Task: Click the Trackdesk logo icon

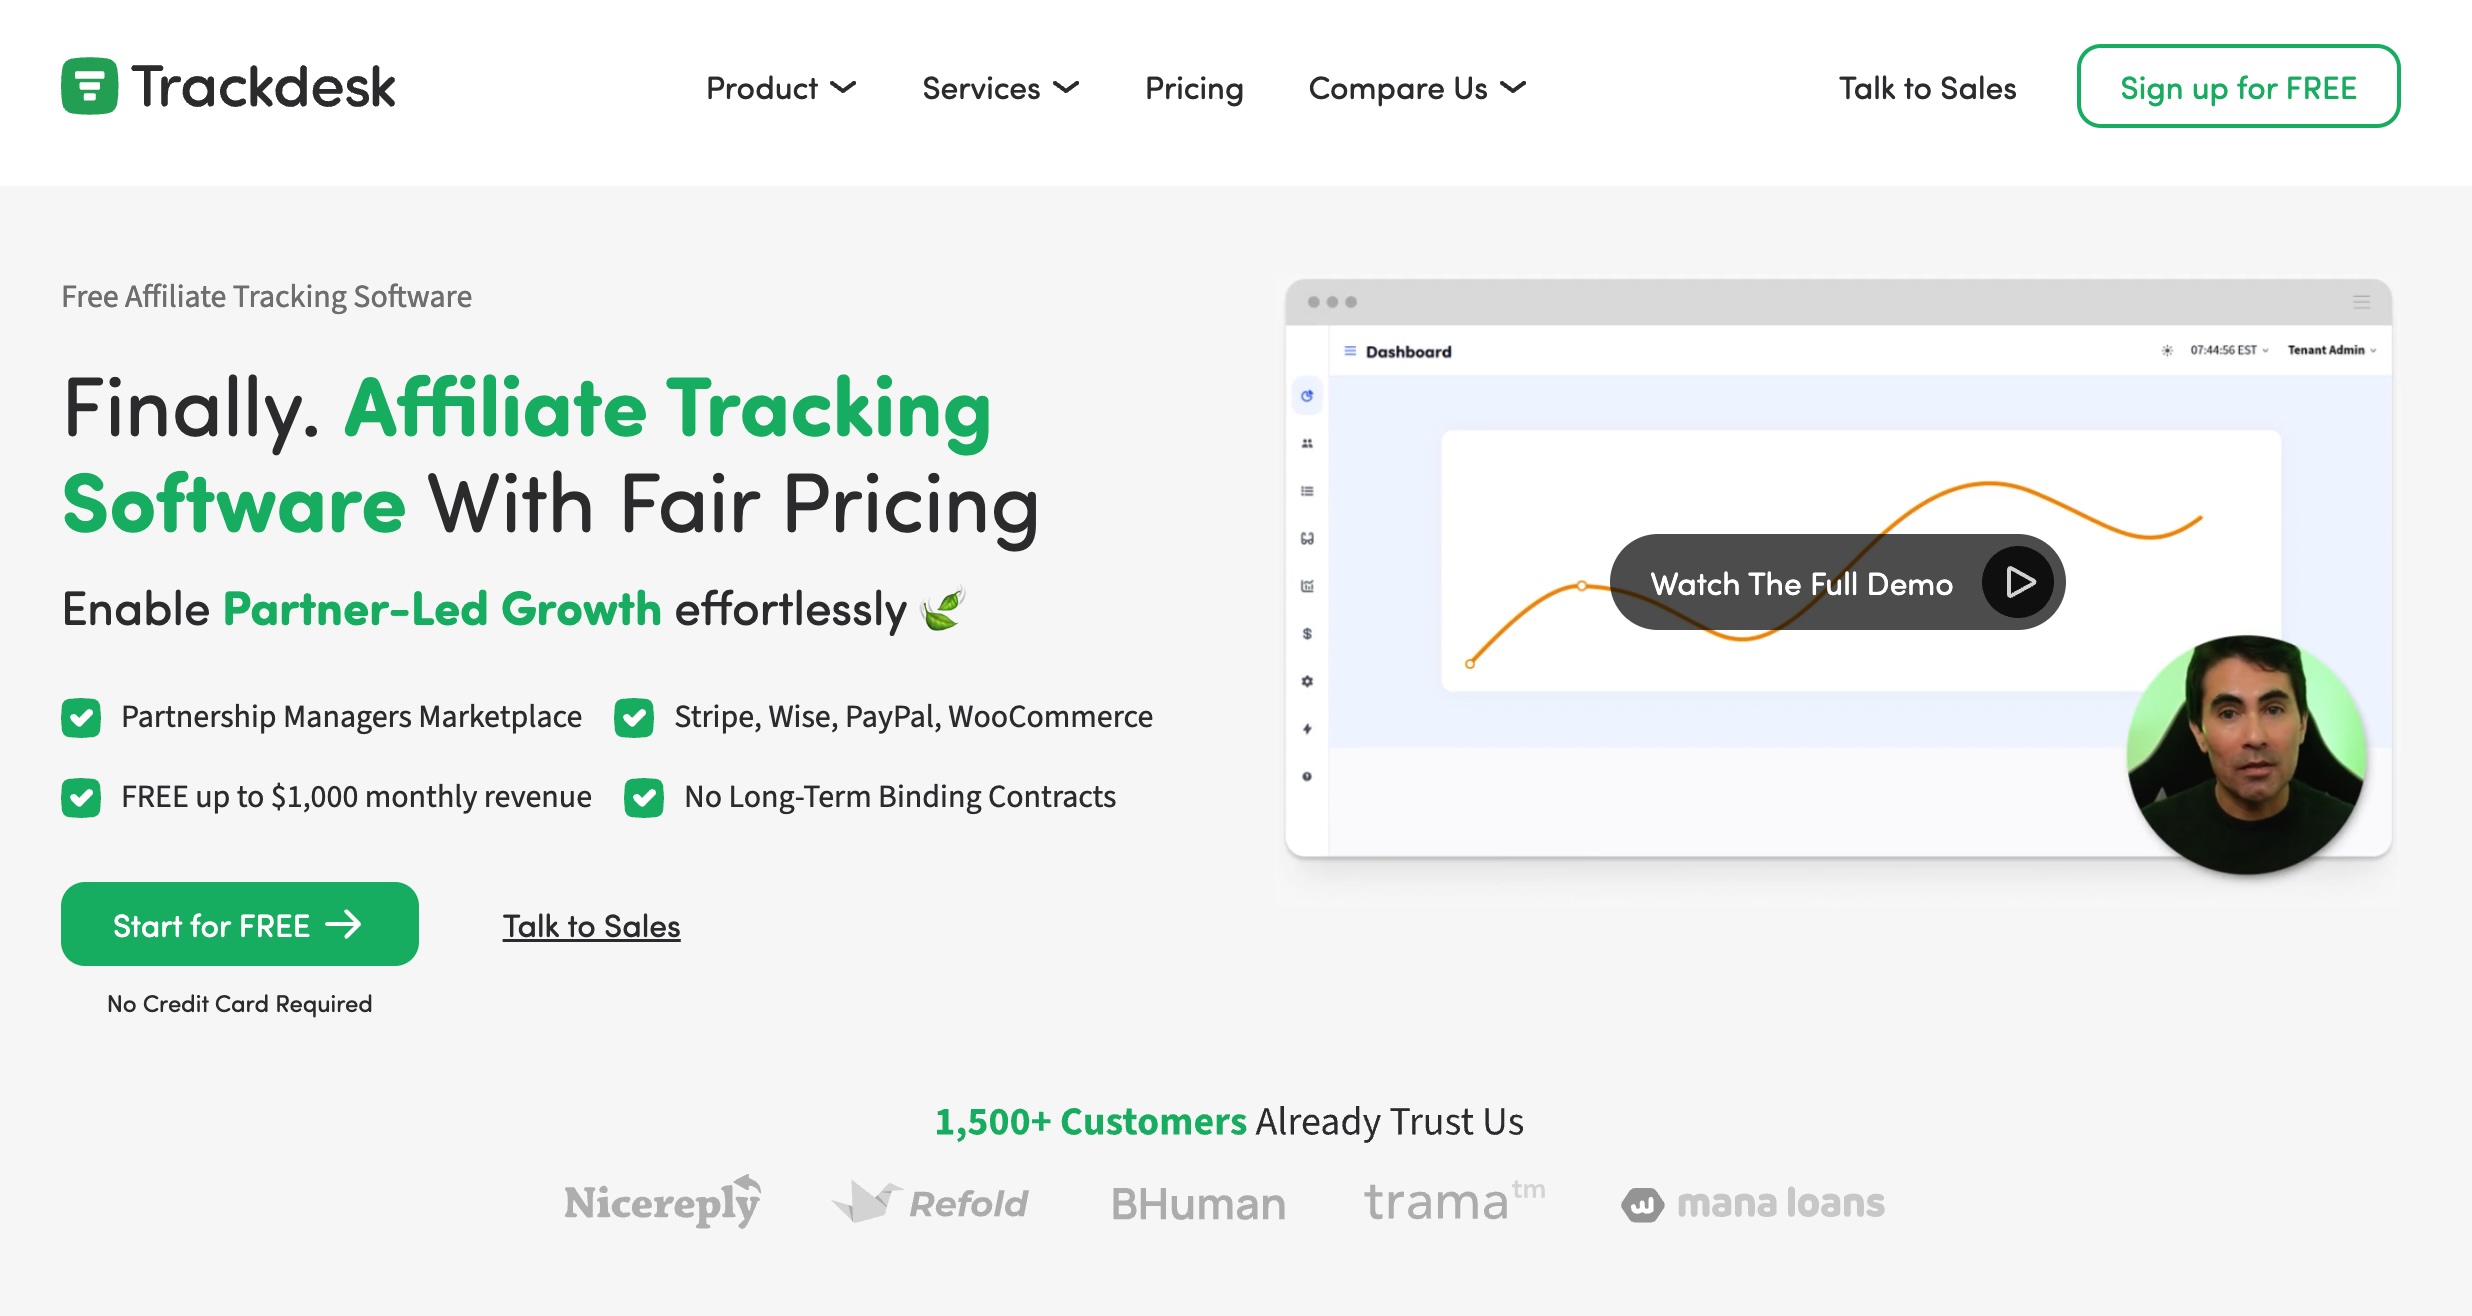Action: click(x=89, y=87)
